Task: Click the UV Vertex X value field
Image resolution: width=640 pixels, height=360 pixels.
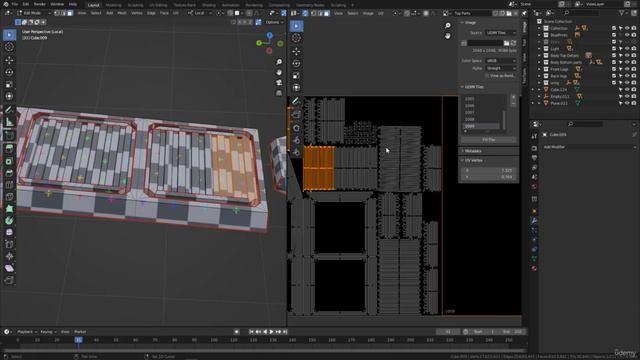Action: [489, 170]
